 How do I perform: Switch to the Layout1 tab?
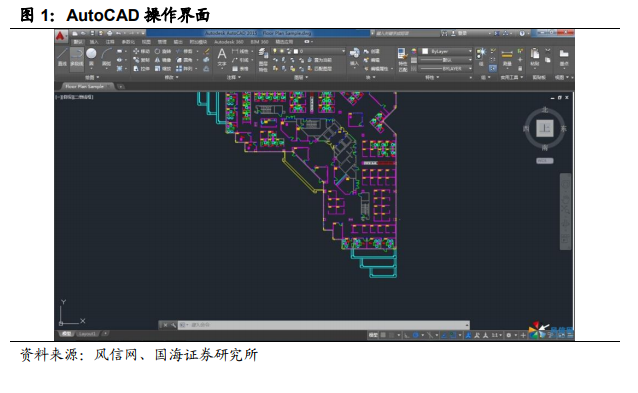87,334
